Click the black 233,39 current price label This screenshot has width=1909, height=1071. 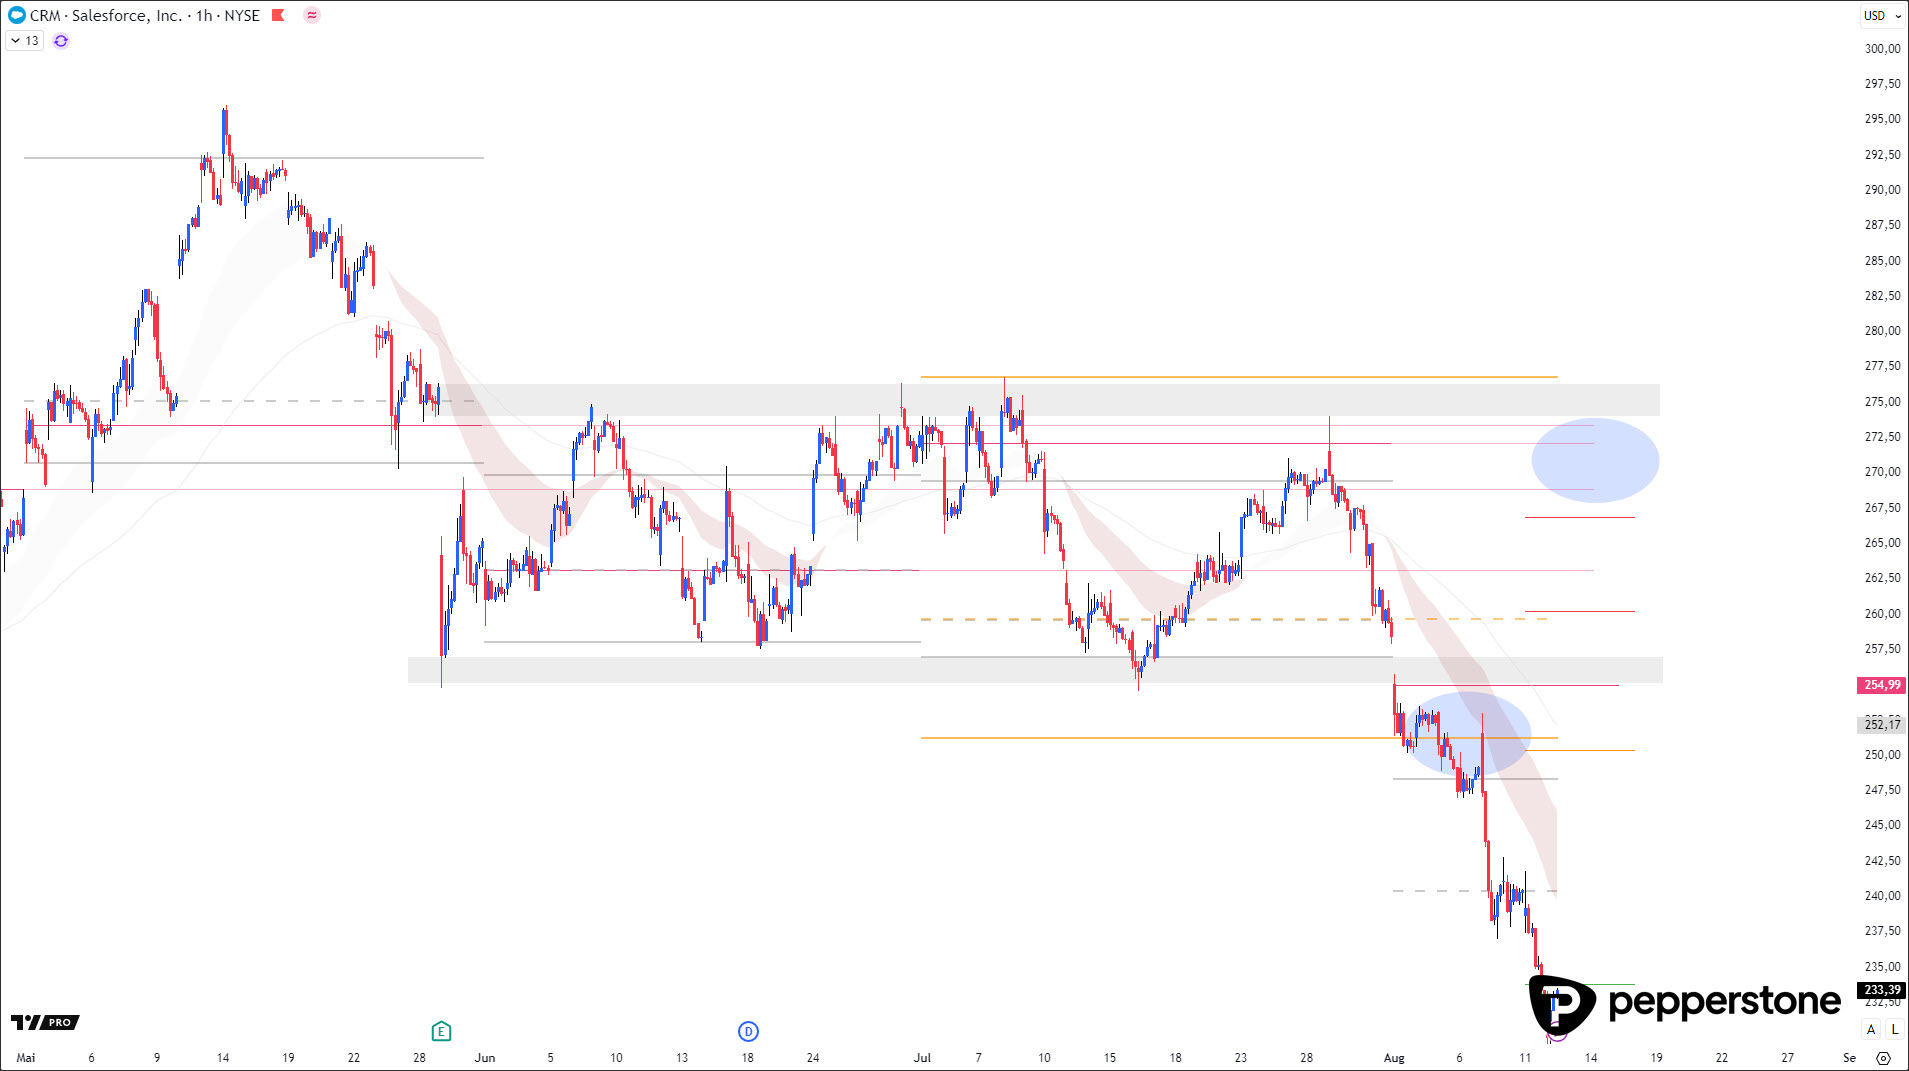point(1881,990)
